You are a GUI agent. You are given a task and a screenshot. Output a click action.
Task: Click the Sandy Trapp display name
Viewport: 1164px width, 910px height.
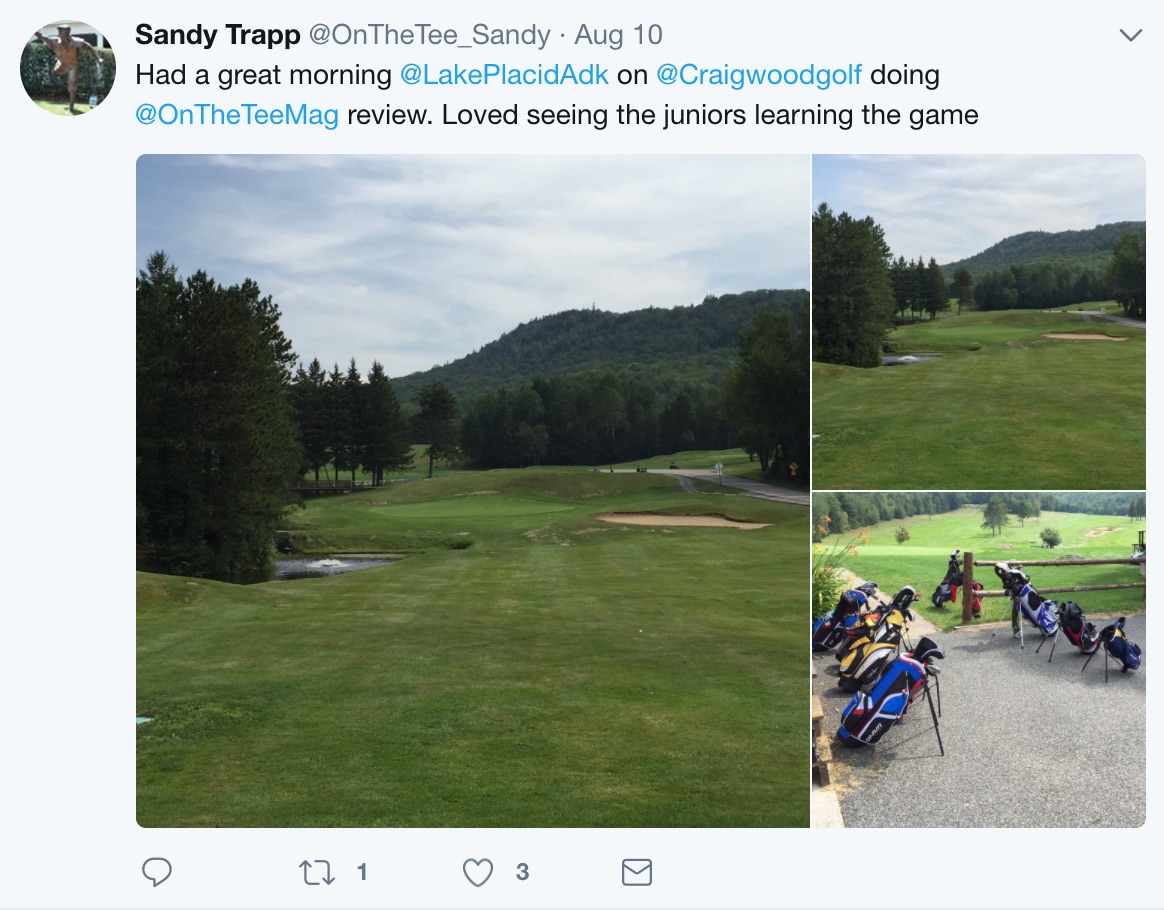(x=217, y=35)
